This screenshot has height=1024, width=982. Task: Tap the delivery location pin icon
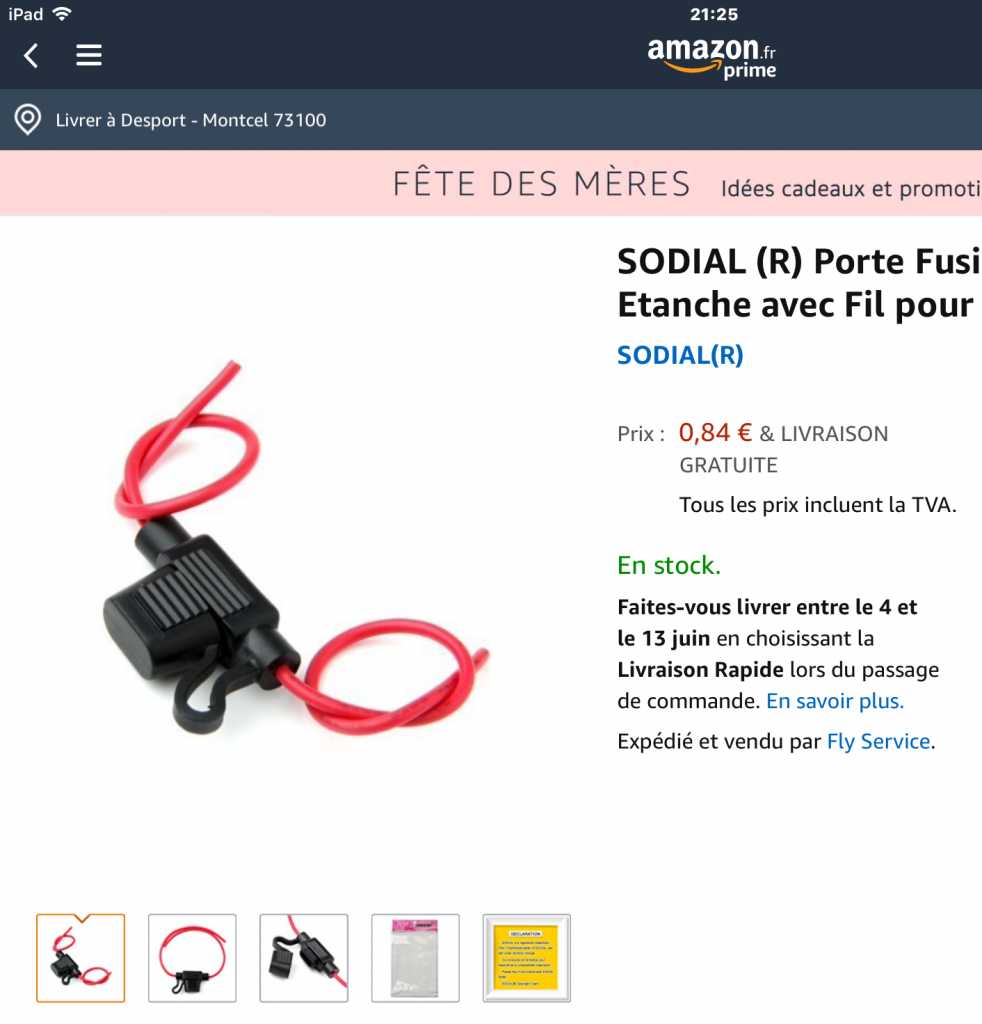click(x=27, y=120)
